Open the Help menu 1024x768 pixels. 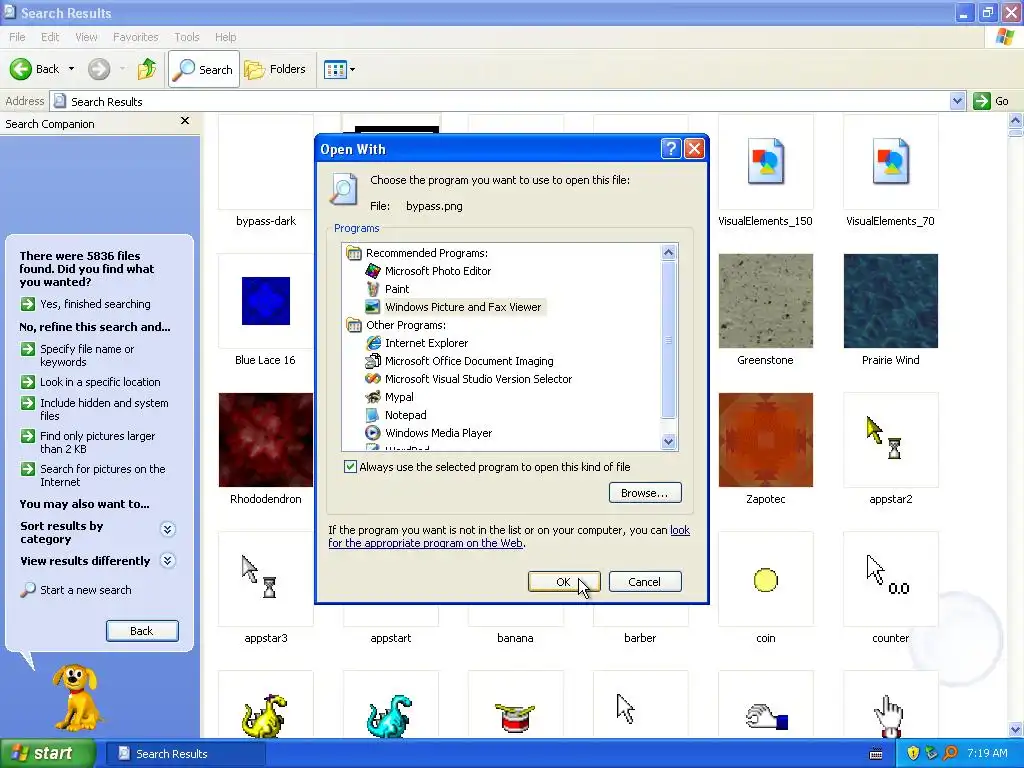[225, 37]
